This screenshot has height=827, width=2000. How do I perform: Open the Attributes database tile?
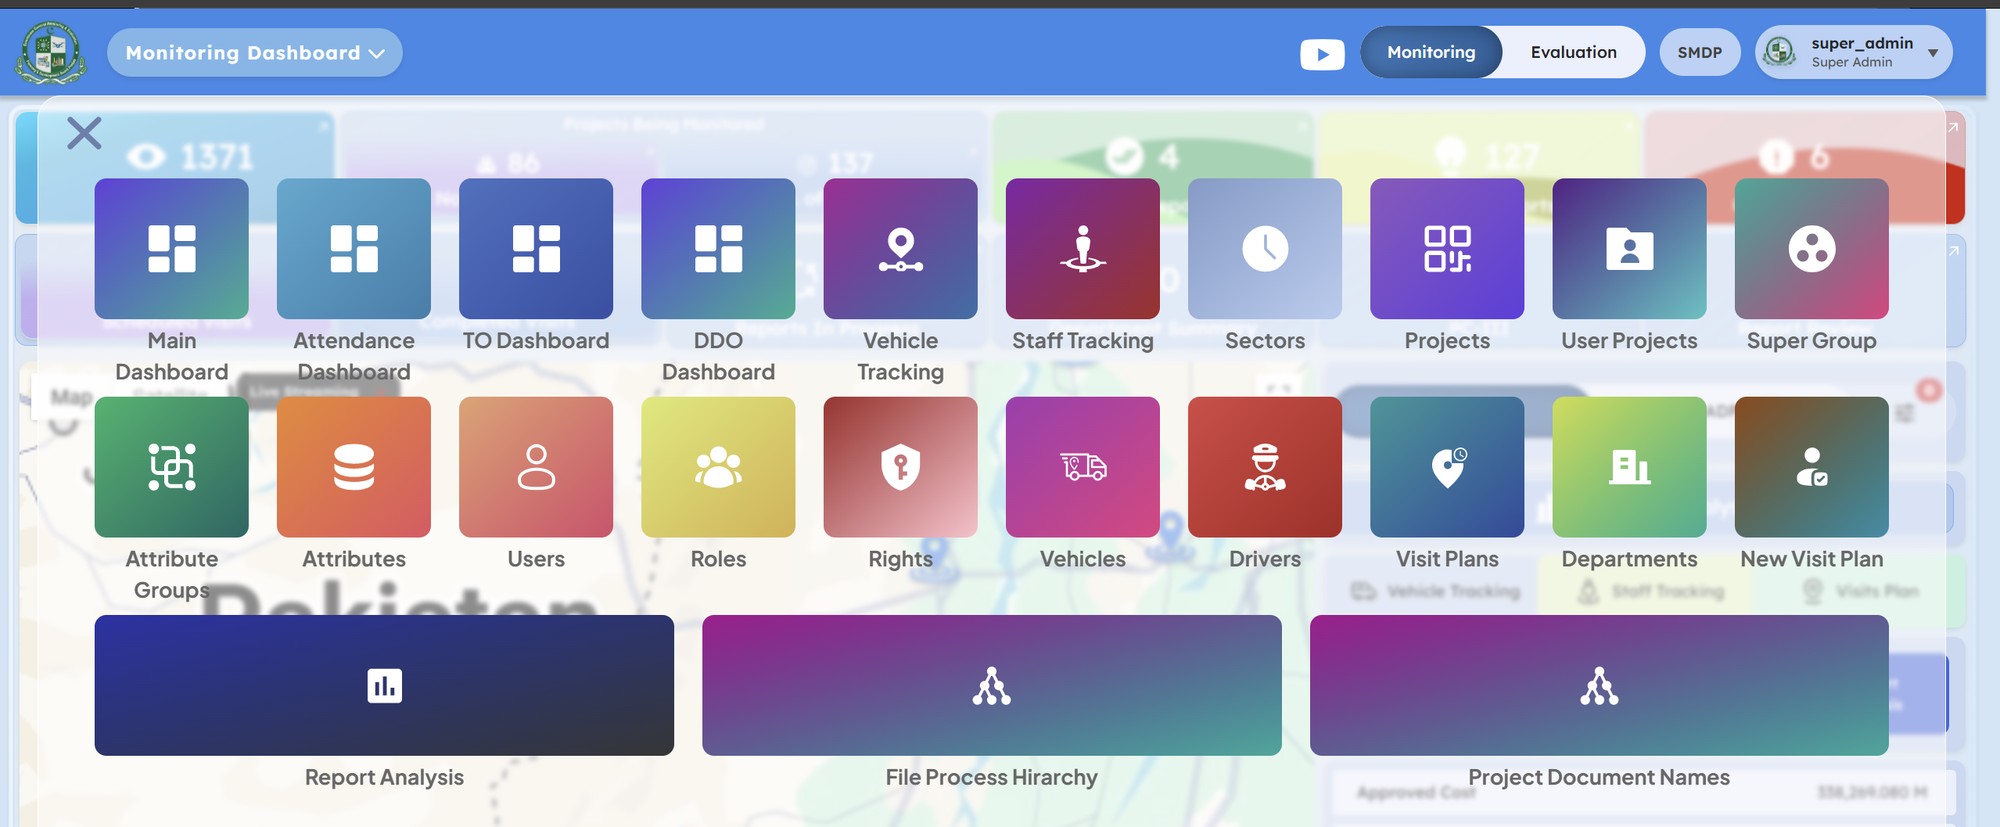[x=354, y=467]
